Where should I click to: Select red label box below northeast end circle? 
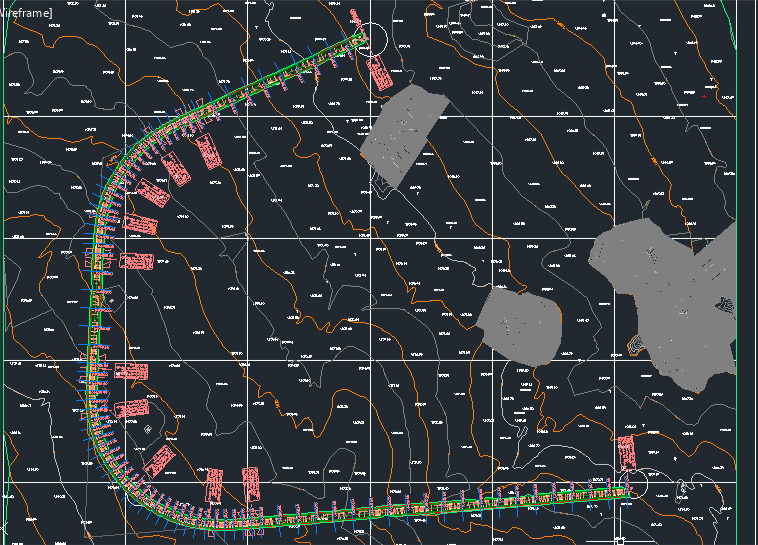click(379, 73)
